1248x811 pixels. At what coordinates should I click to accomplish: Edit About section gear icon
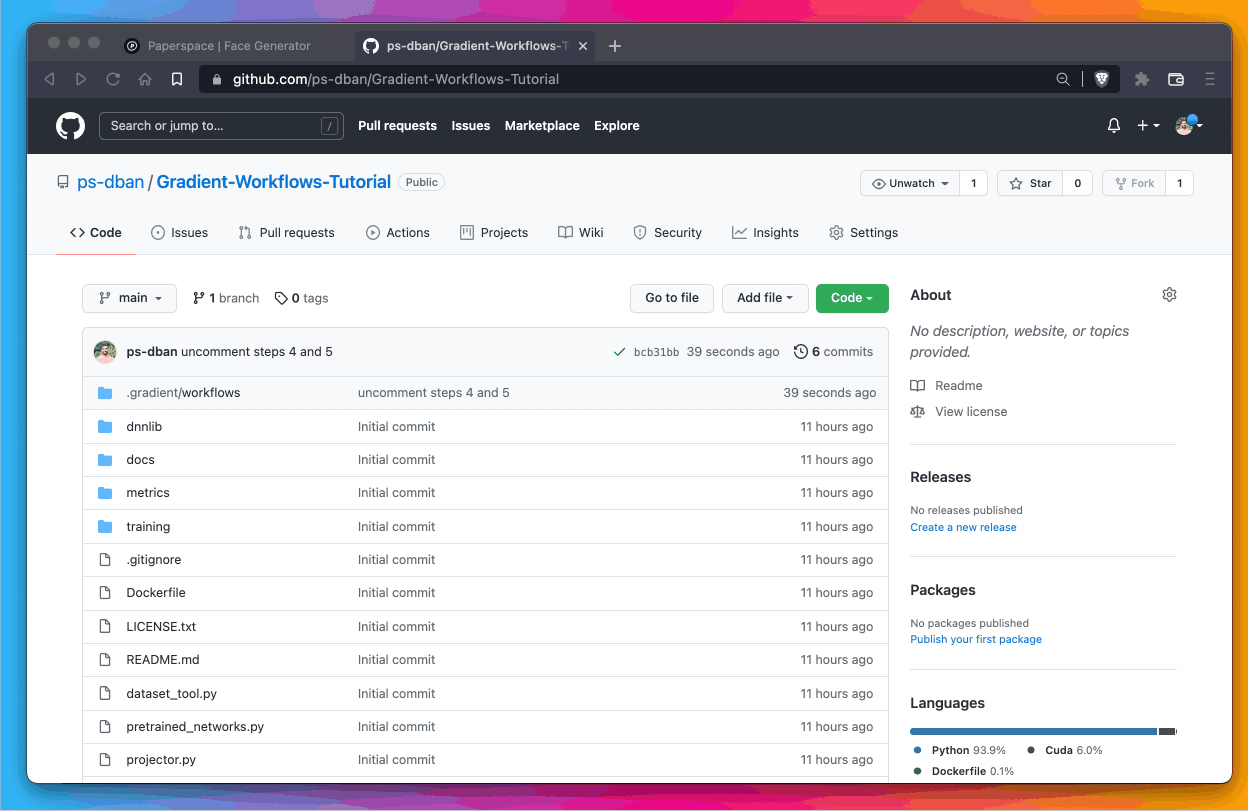(x=1169, y=295)
